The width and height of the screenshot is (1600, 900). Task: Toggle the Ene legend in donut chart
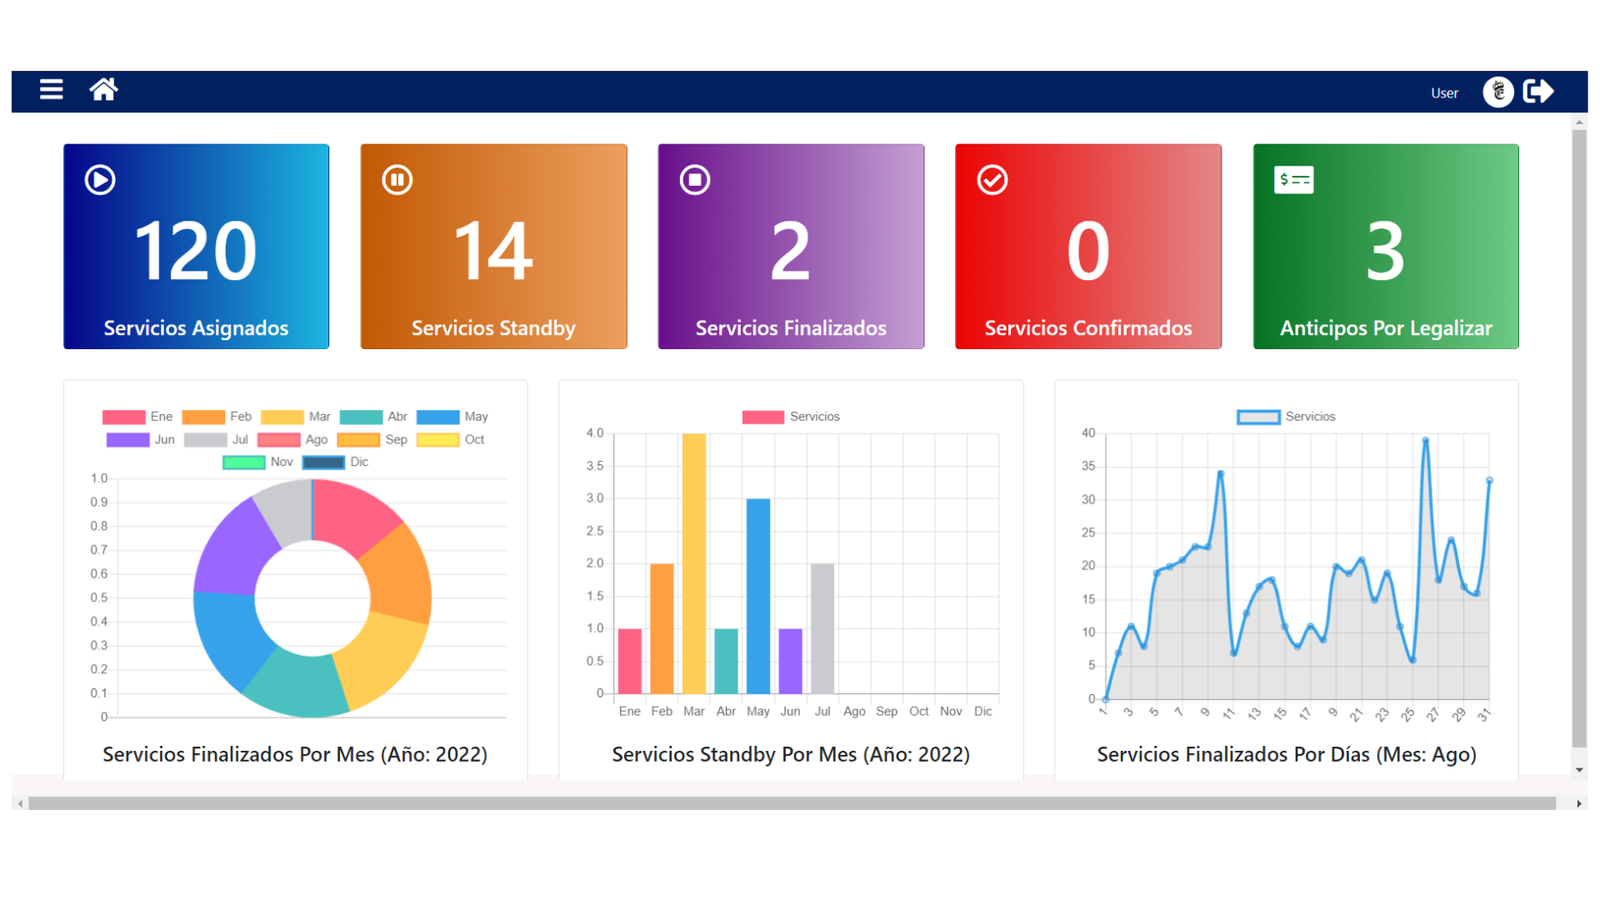click(138, 417)
